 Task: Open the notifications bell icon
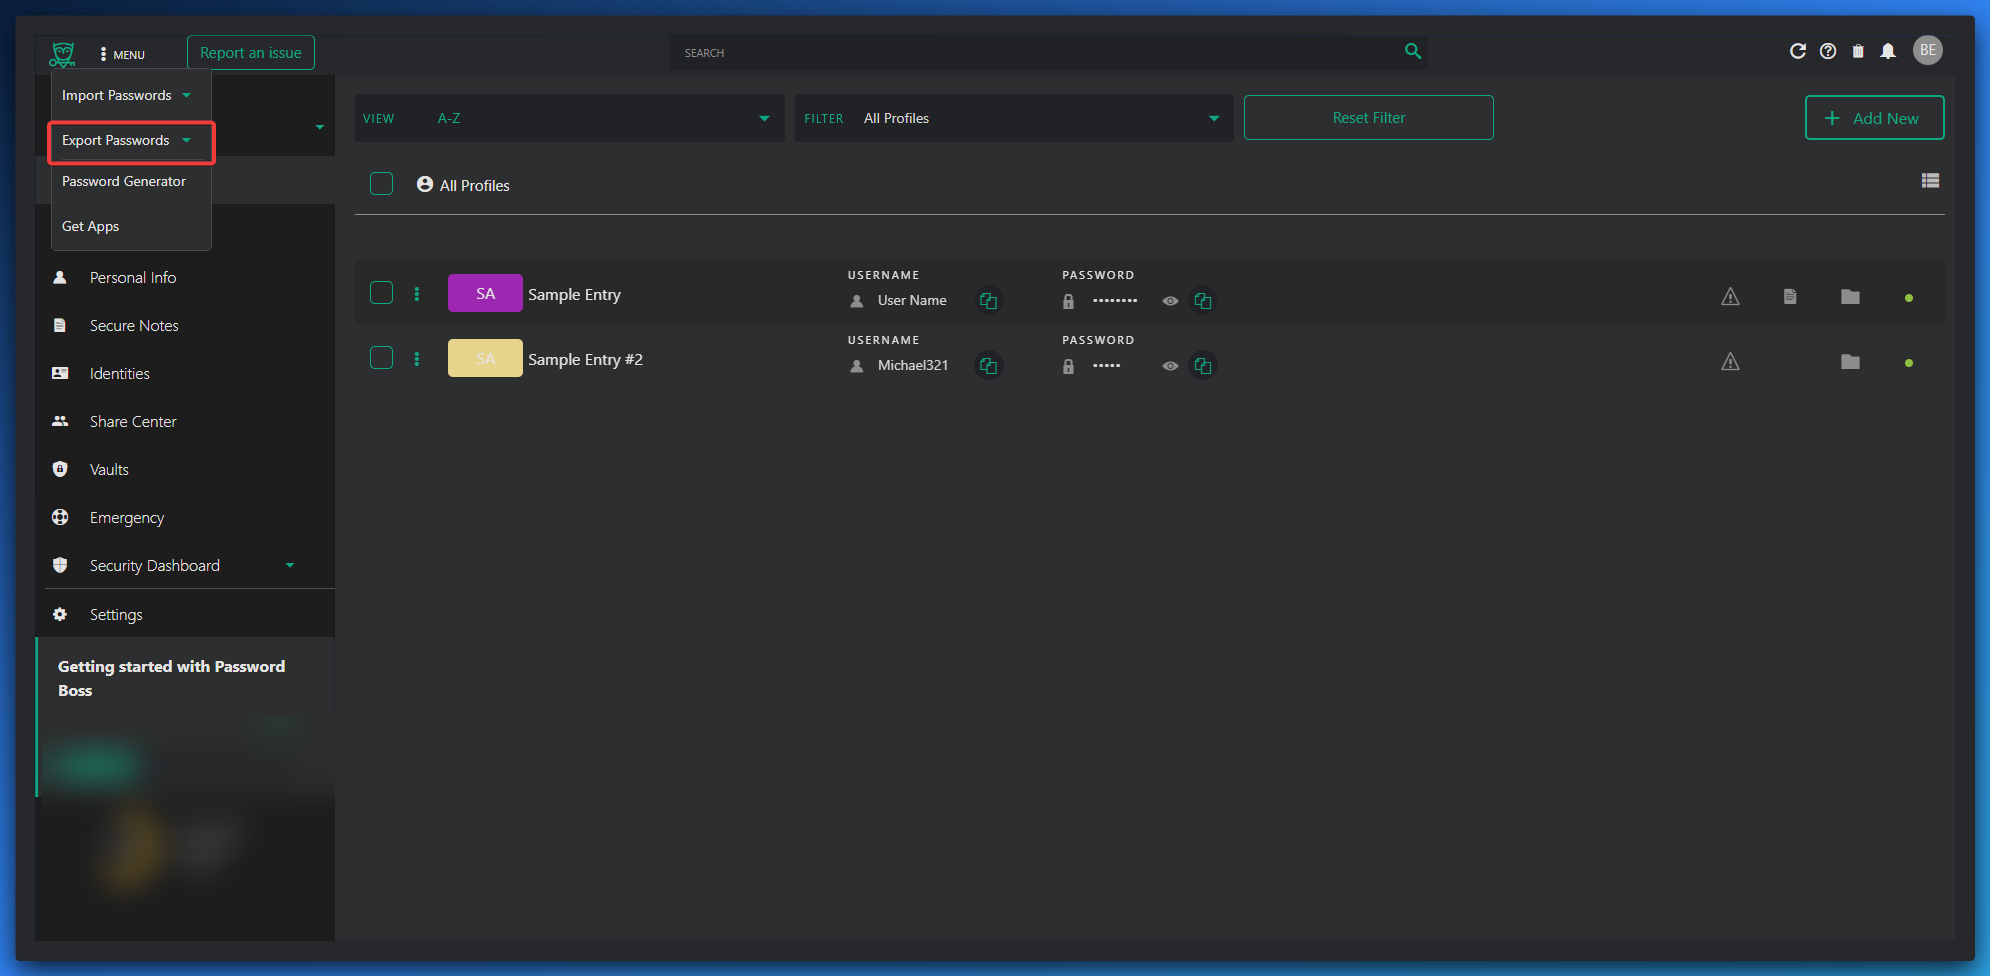tap(1888, 51)
